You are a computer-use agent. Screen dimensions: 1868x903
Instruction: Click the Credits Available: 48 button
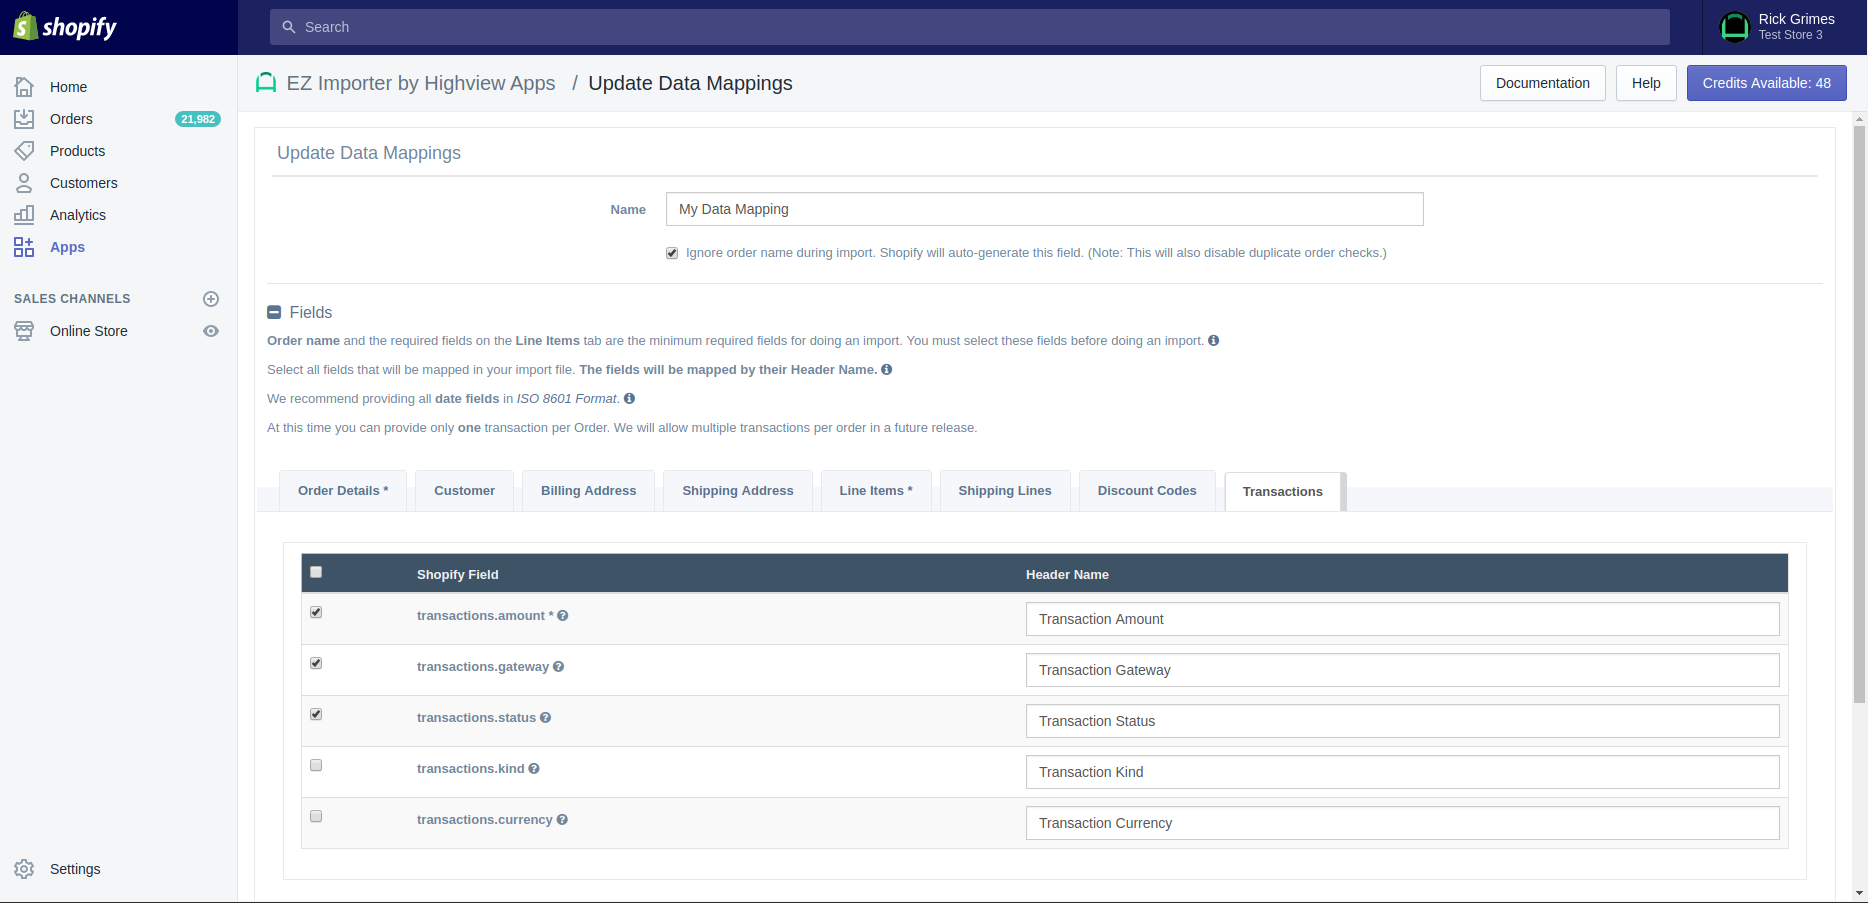pyautogui.click(x=1766, y=83)
